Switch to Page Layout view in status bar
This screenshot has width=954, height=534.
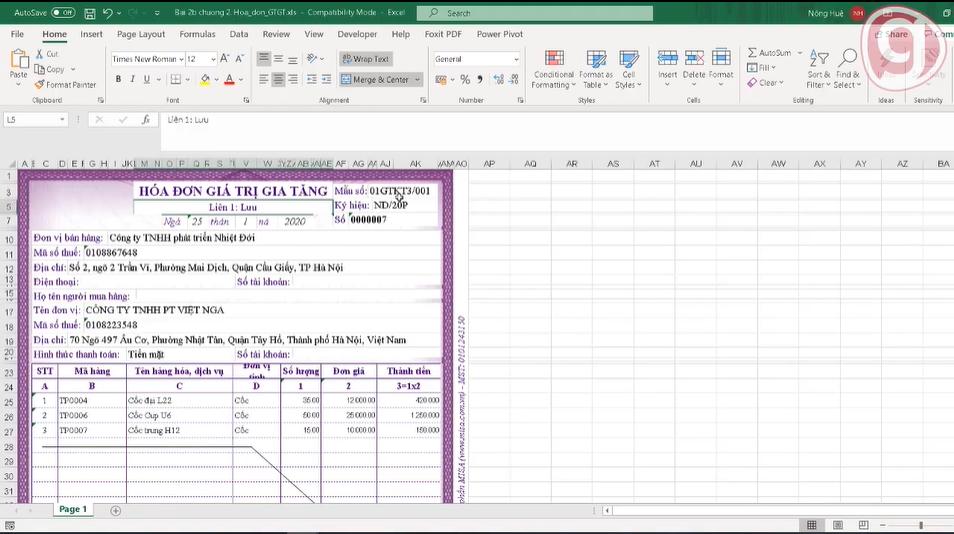(x=839, y=525)
